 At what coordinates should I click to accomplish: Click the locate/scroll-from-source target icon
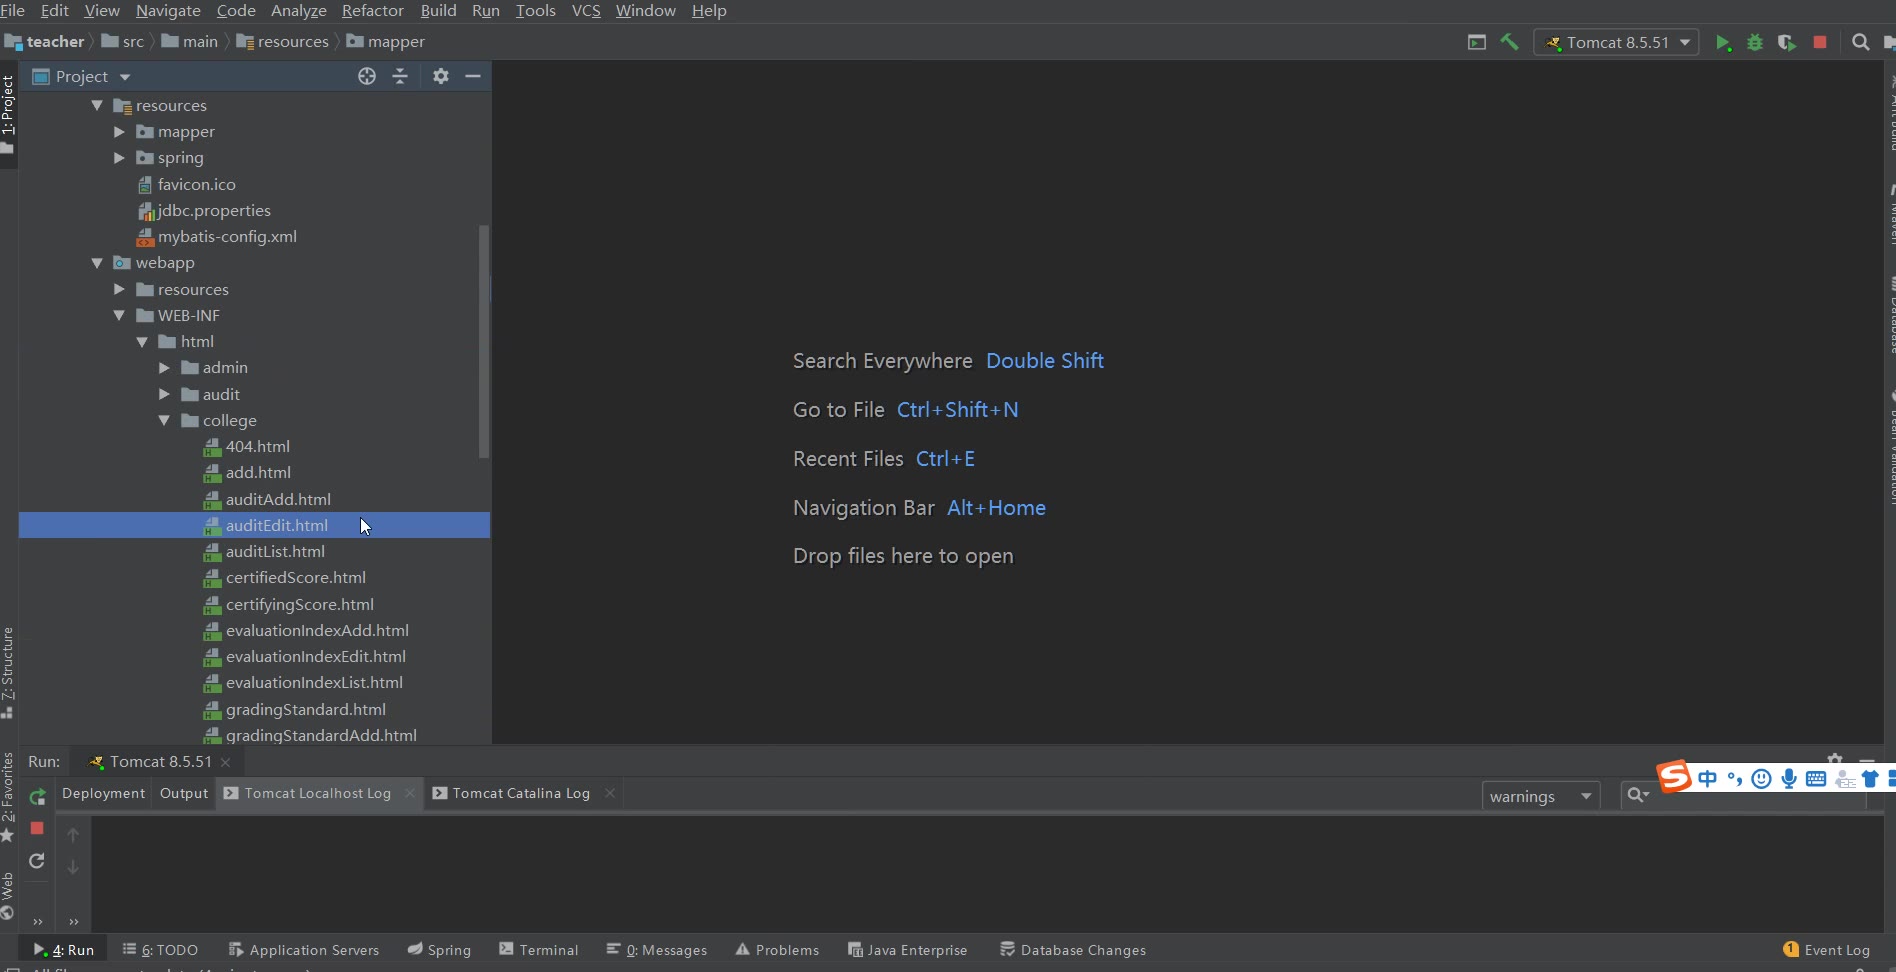coord(367,77)
